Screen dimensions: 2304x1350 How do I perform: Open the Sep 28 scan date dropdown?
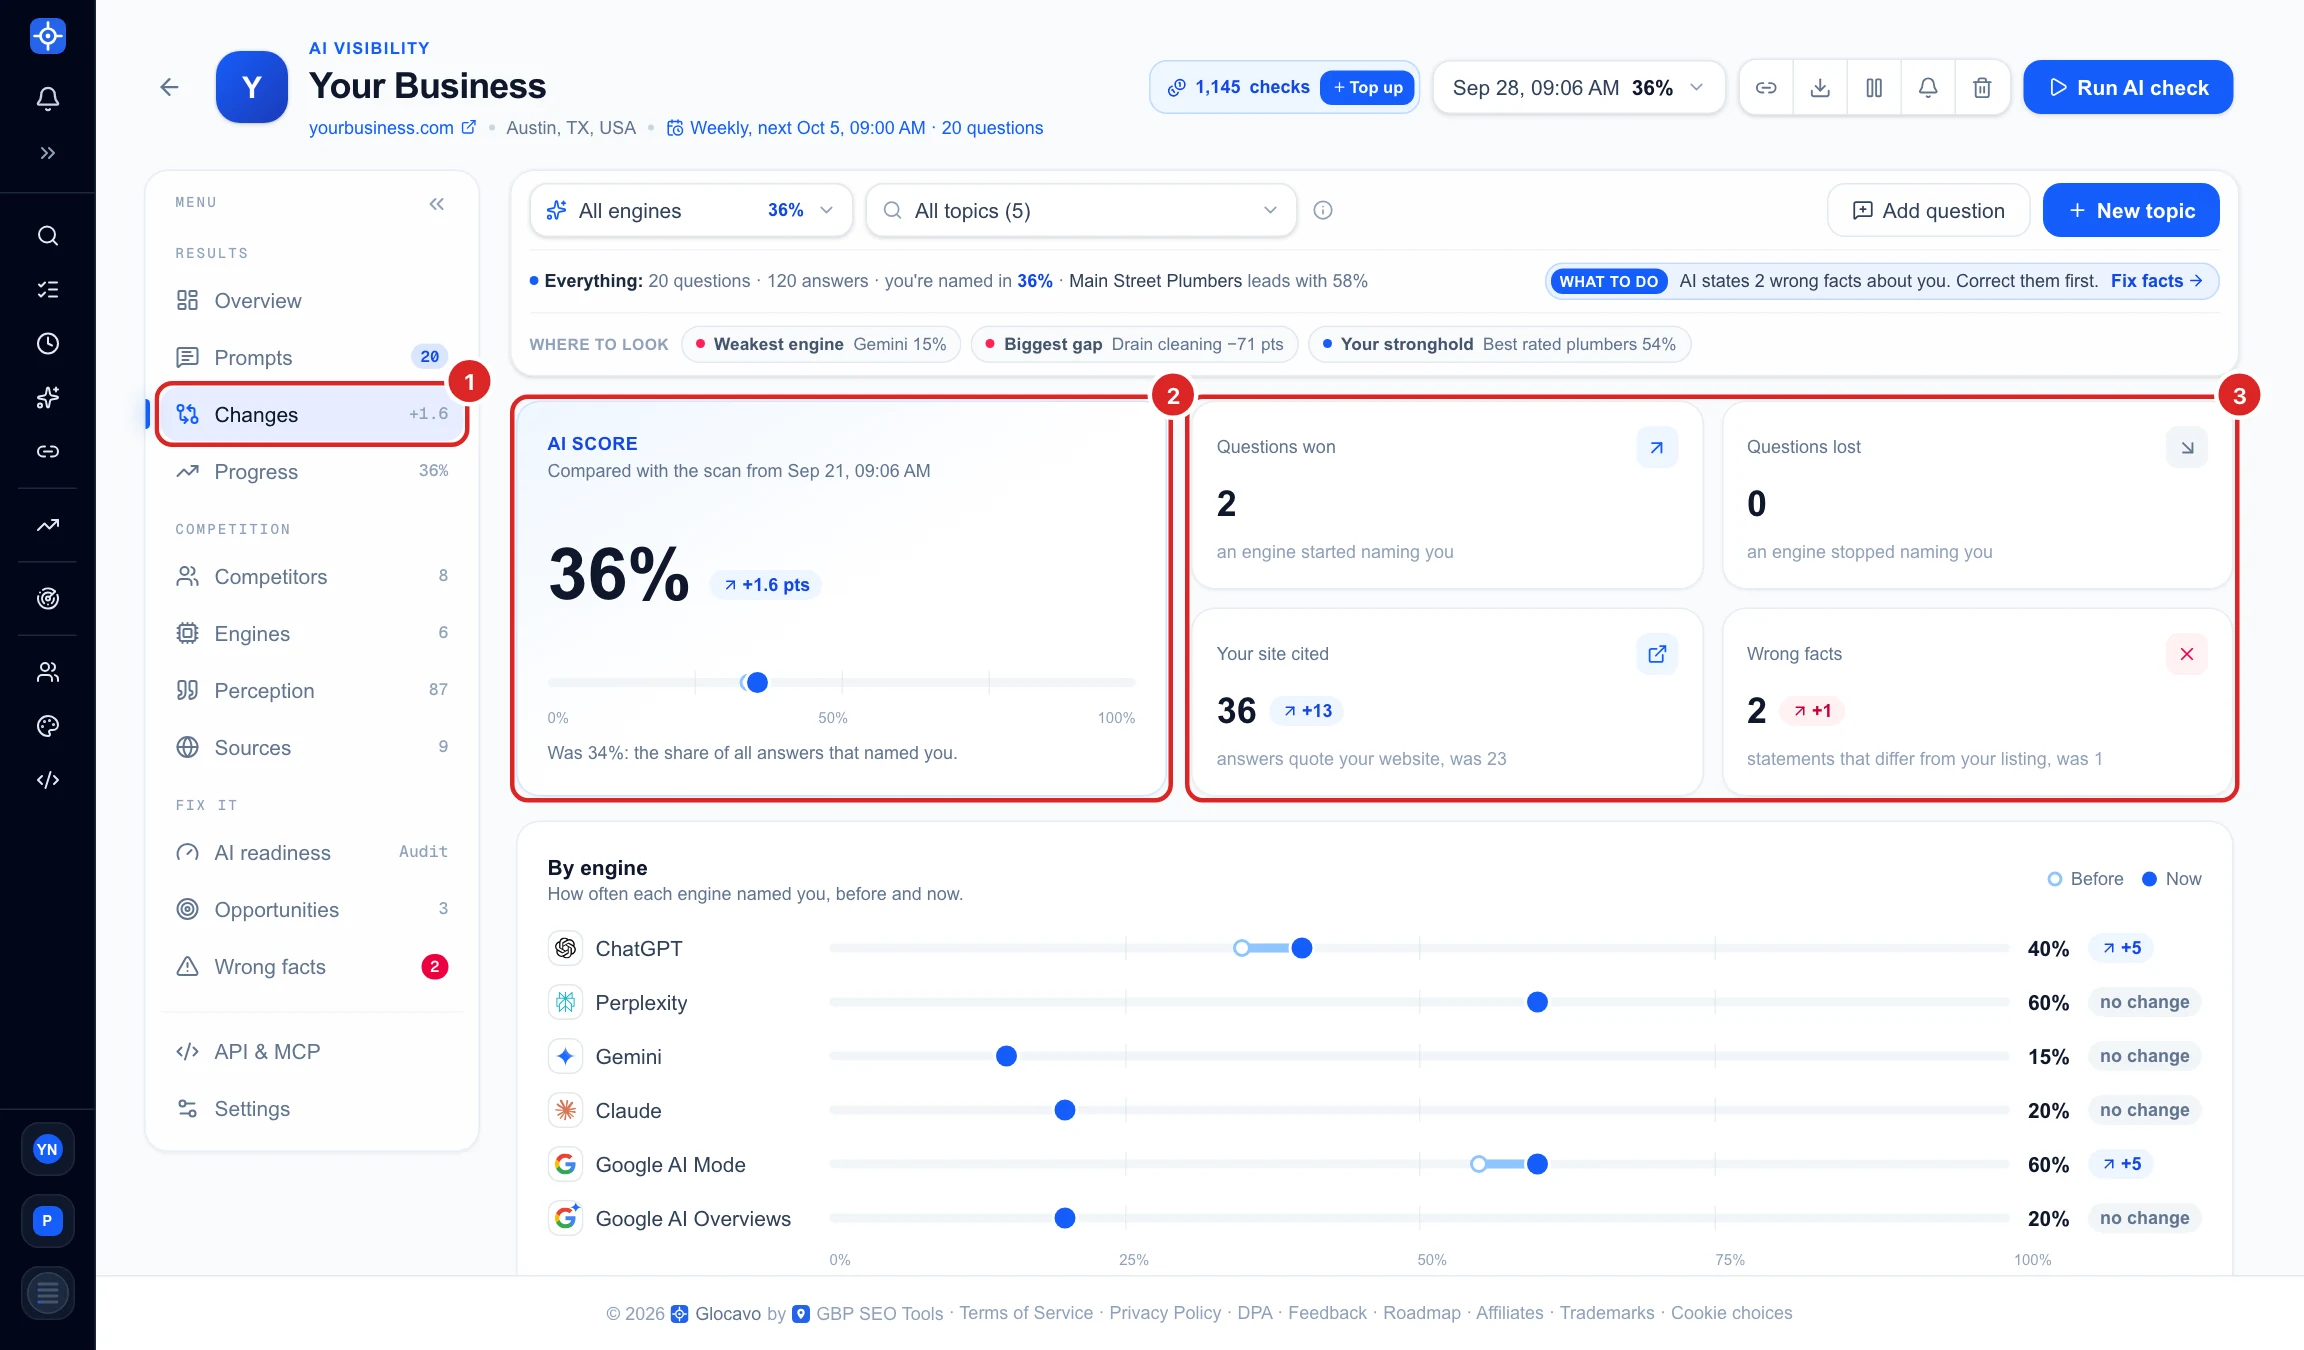point(1579,87)
